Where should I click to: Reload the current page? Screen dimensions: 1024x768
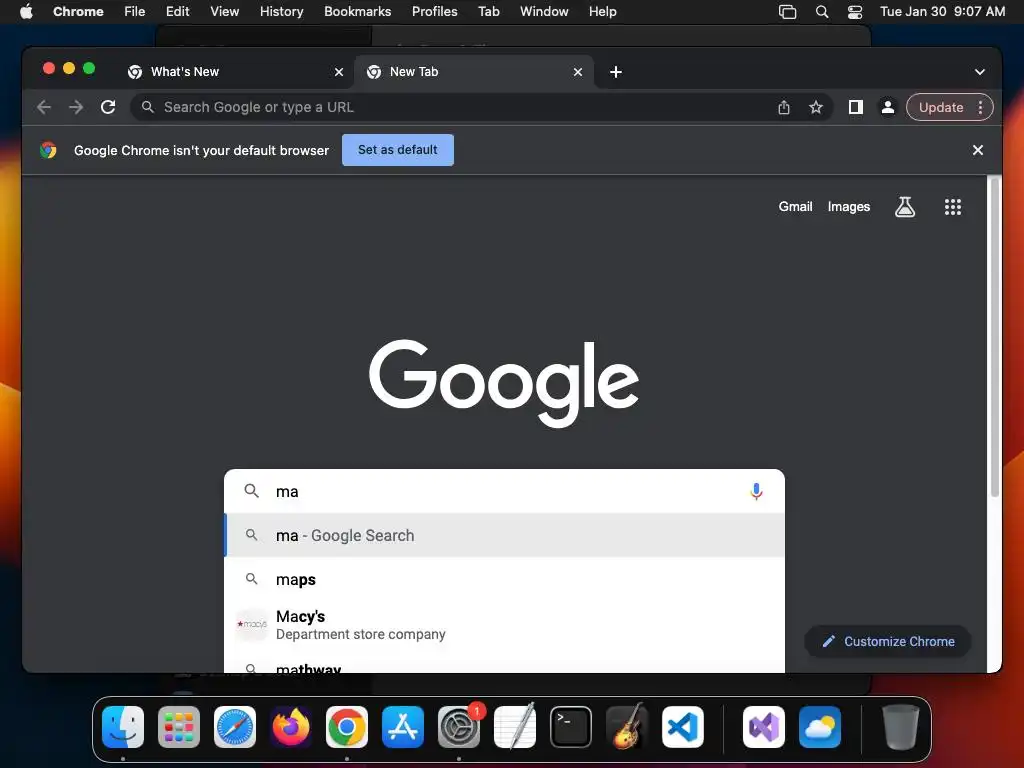[108, 107]
